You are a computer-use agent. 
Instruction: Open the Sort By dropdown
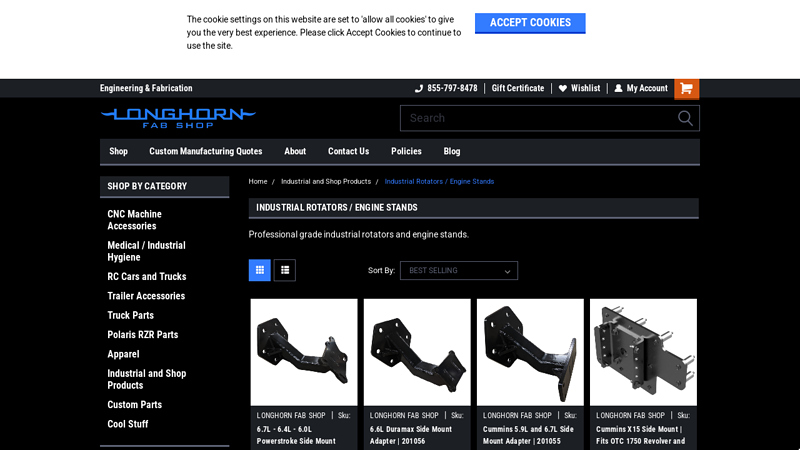click(459, 270)
